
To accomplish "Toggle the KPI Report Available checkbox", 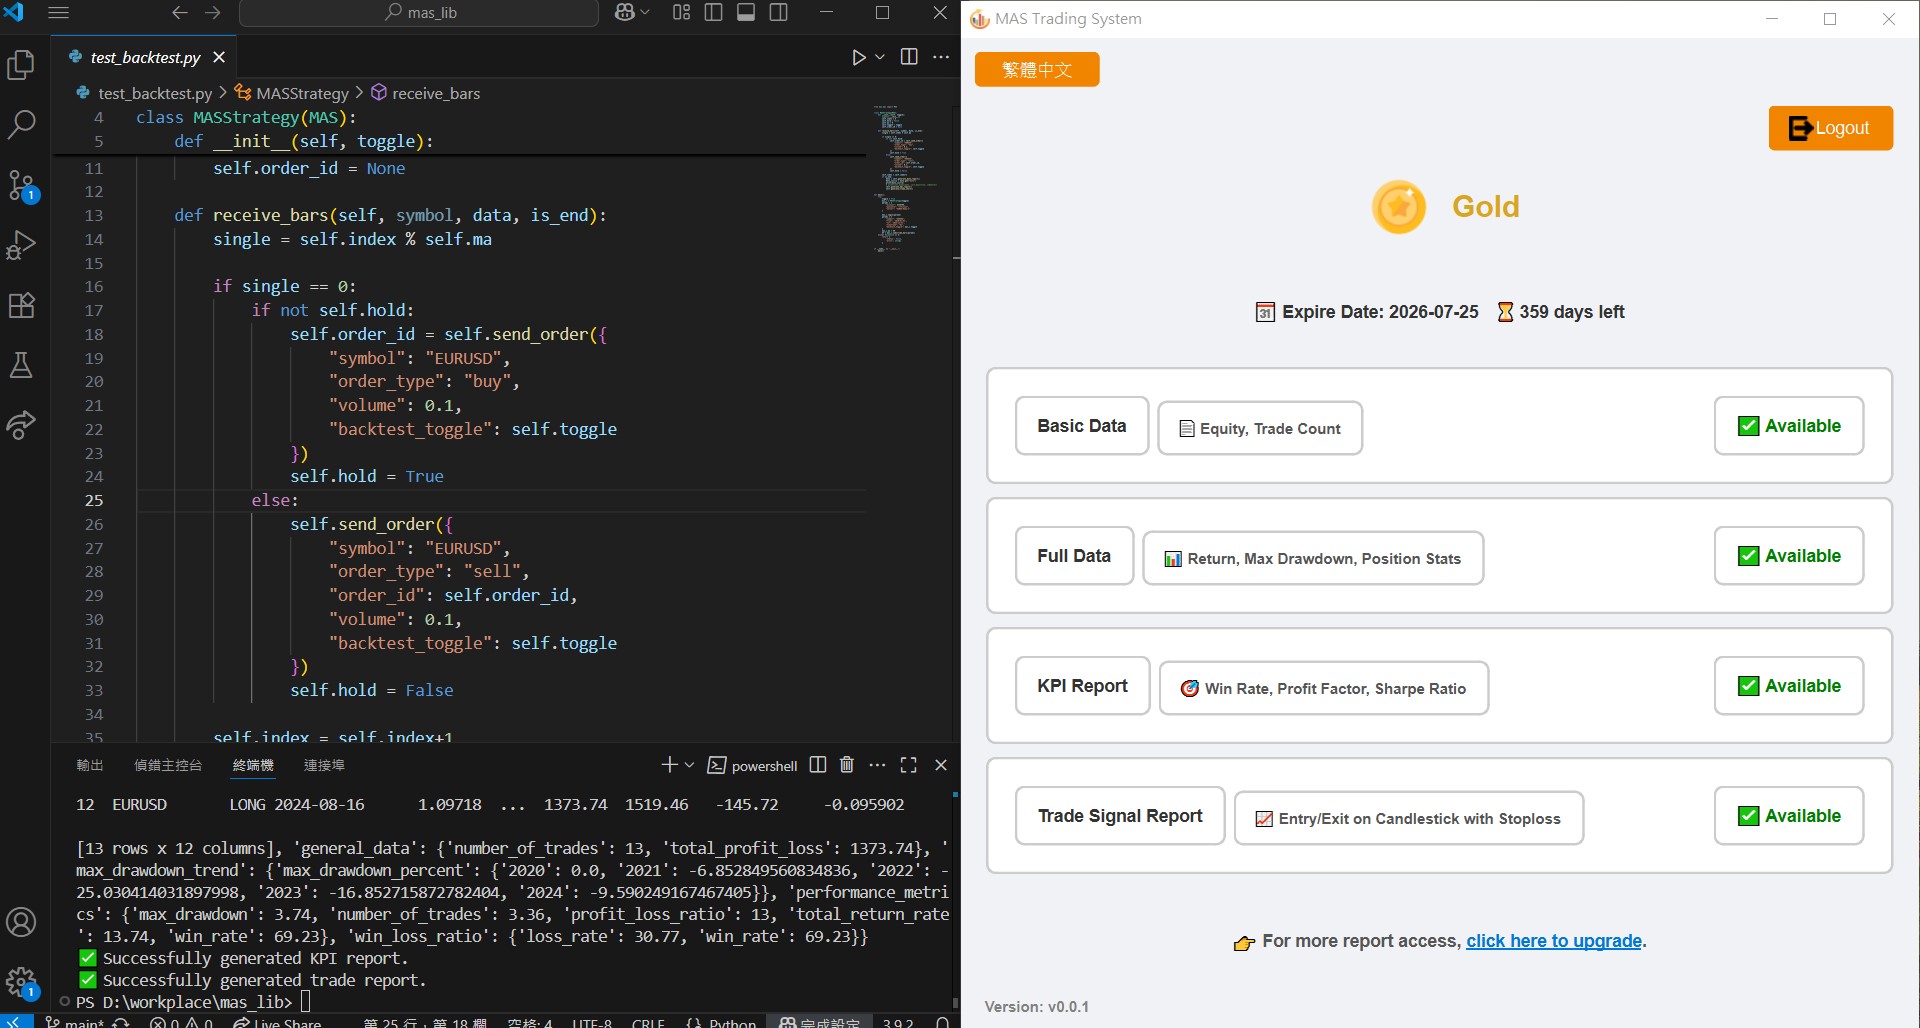I will point(1748,686).
